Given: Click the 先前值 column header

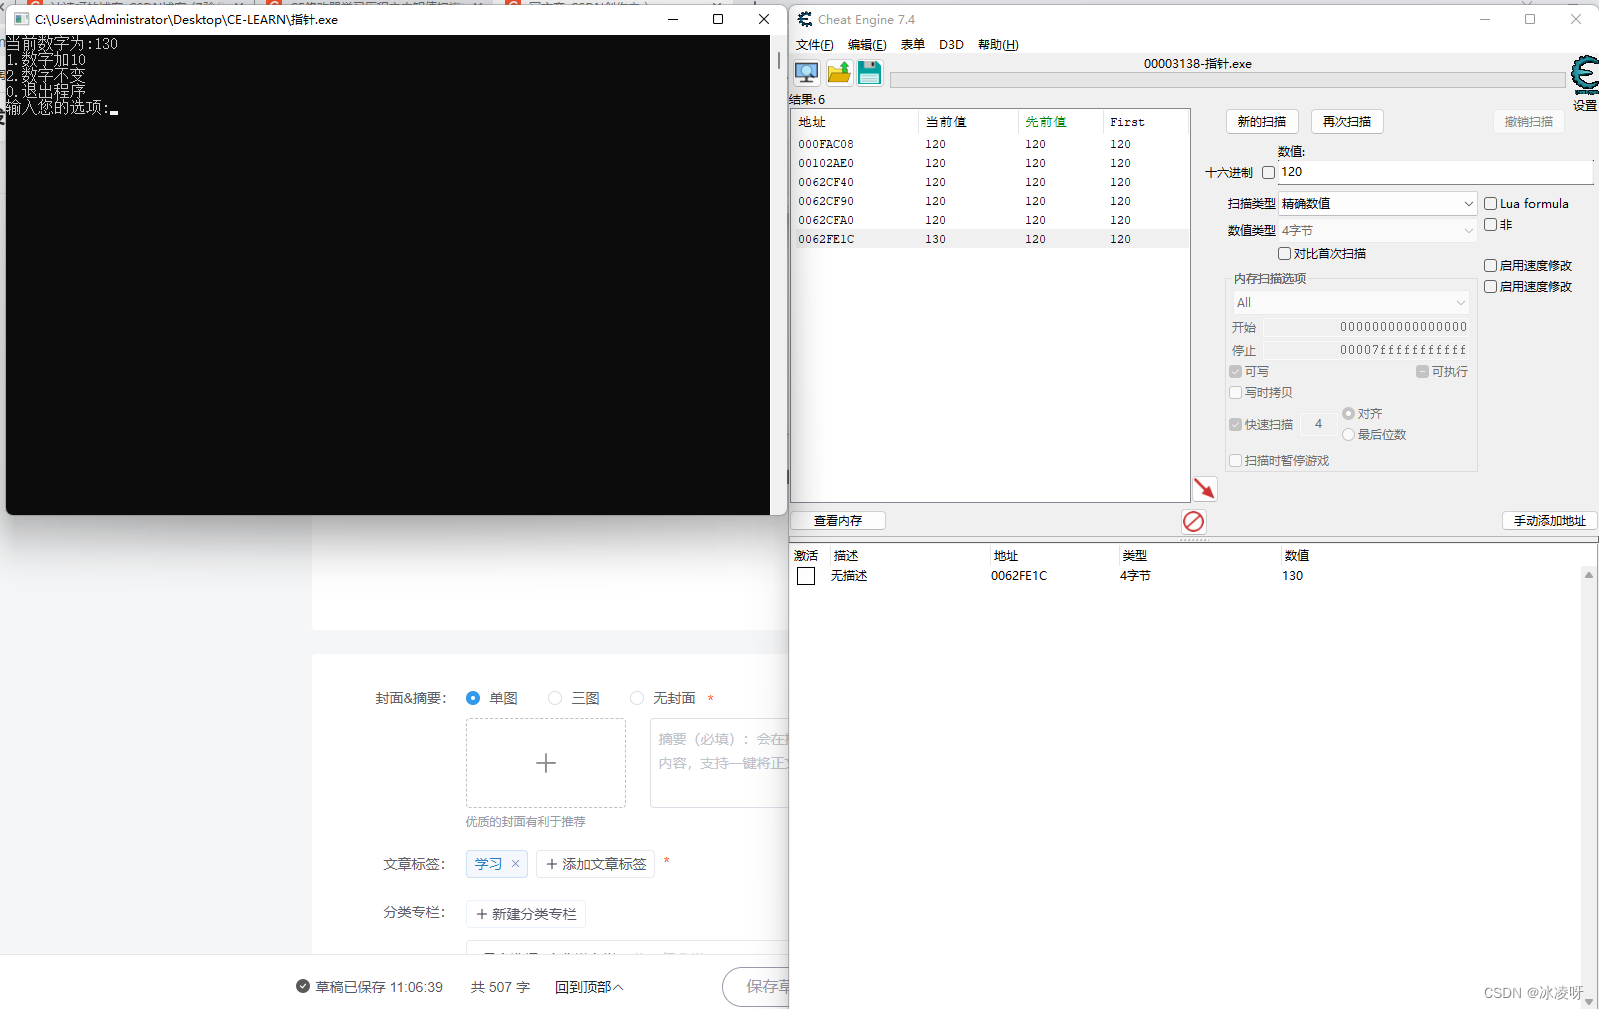Looking at the screenshot, I should click(1060, 122).
